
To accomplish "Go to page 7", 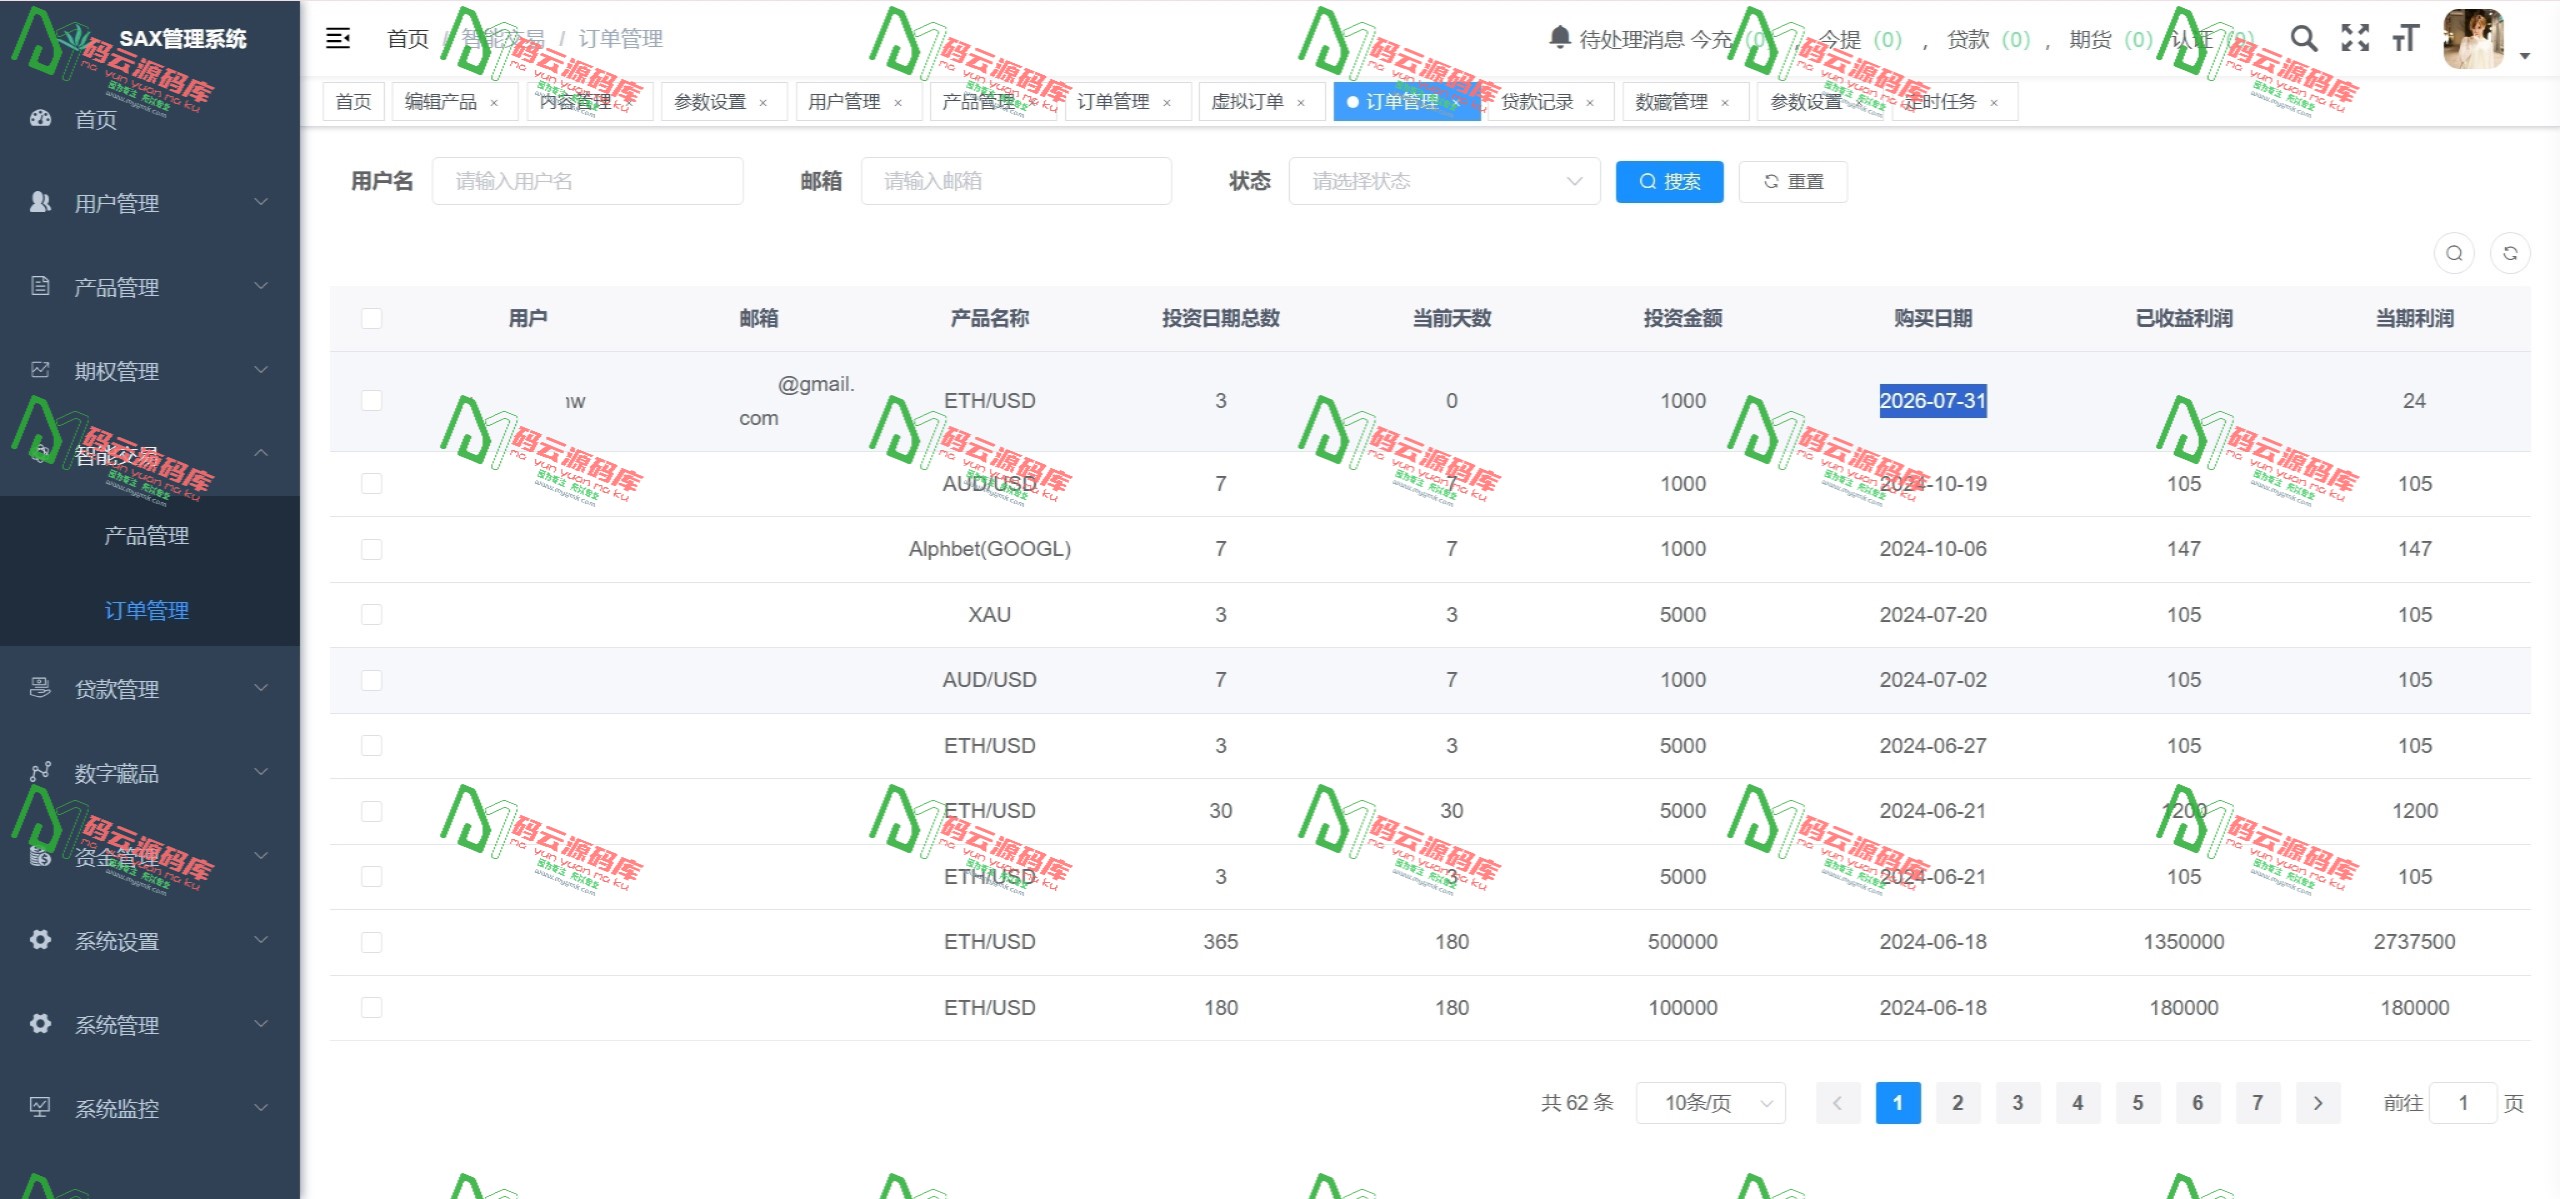I will click(2258, 1103).
